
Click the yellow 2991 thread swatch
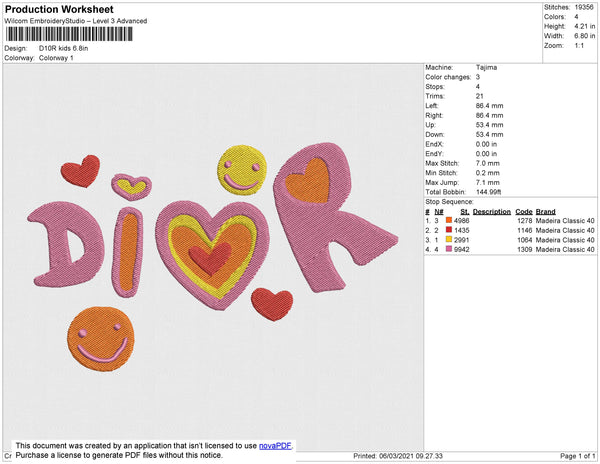point(449,239)
